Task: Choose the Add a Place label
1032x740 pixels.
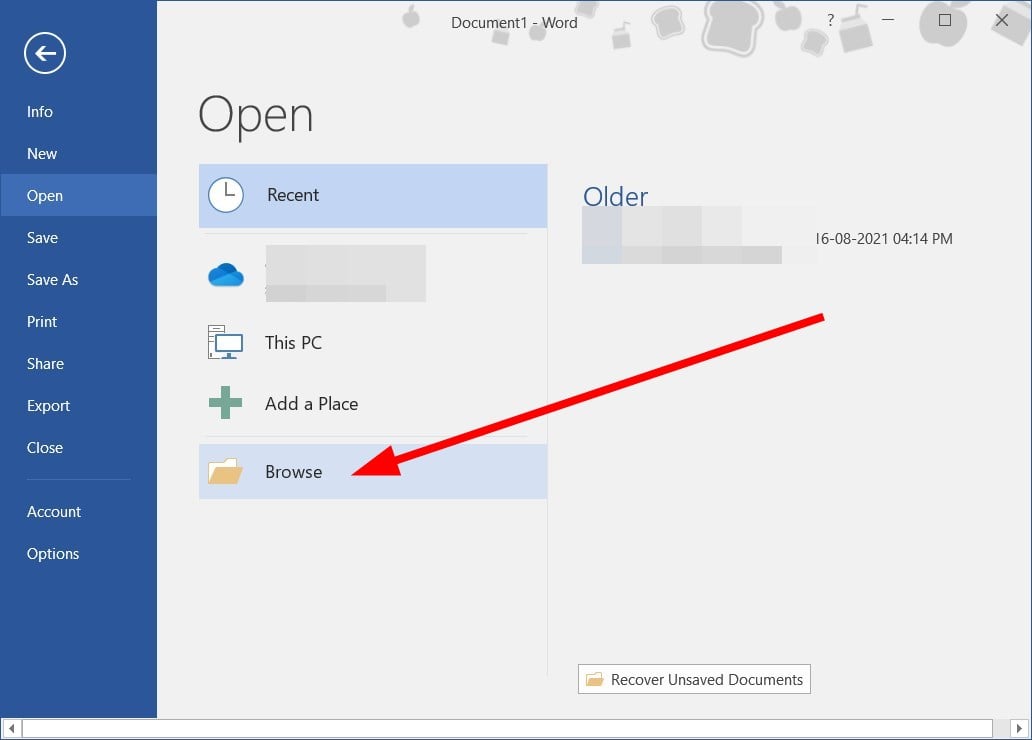Action: pyautogui.click(x=311, y=404)
